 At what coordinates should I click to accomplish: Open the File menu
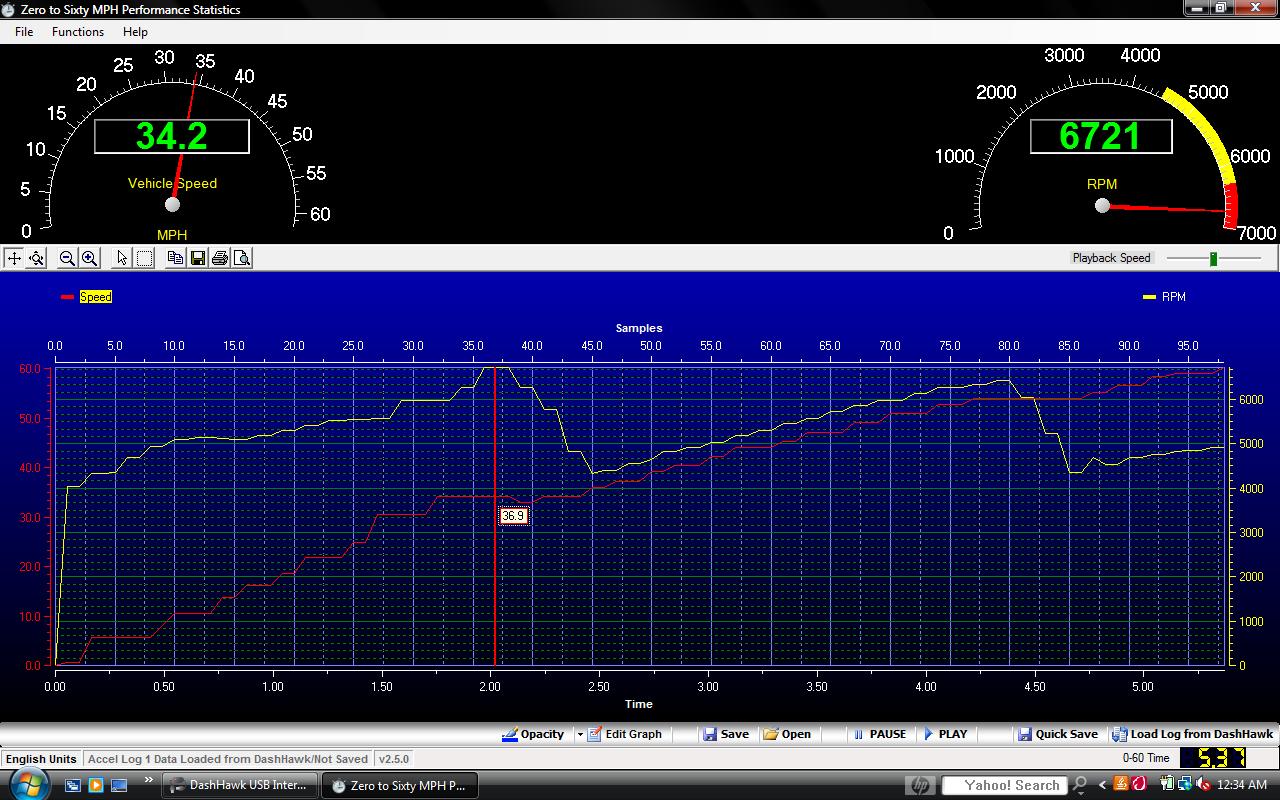coord(24,31)
